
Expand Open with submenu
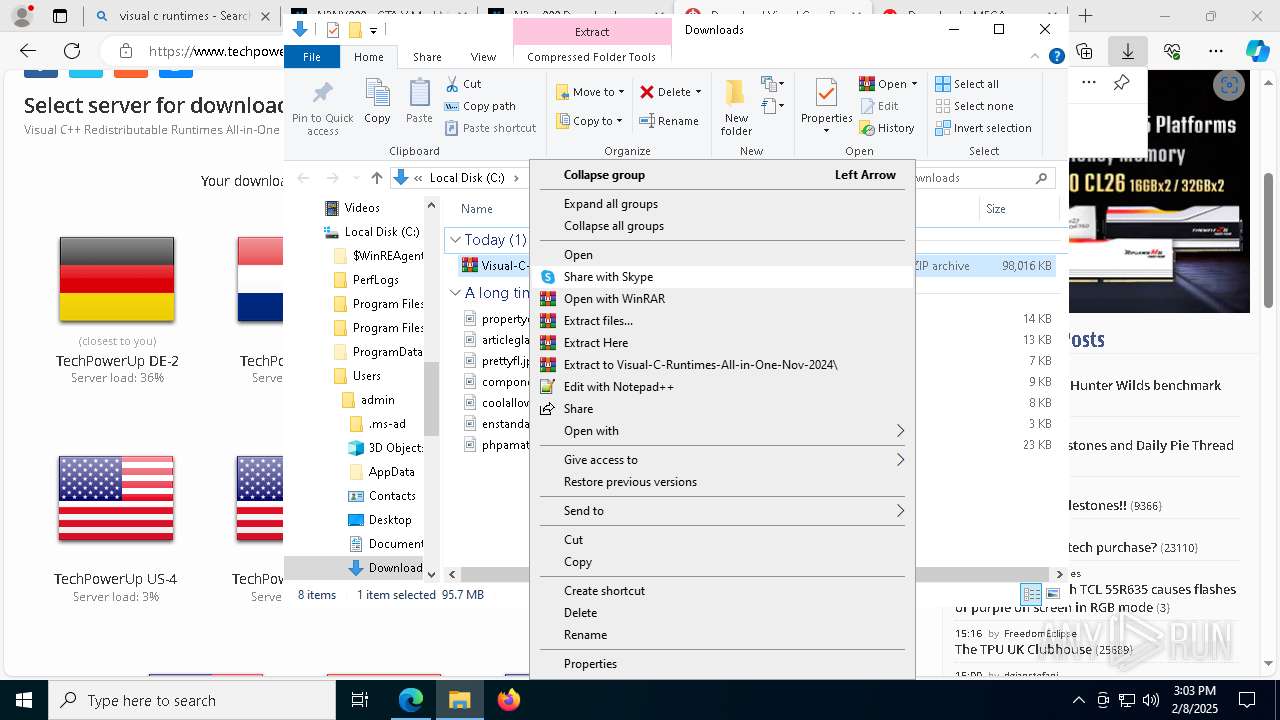[722, 431]
